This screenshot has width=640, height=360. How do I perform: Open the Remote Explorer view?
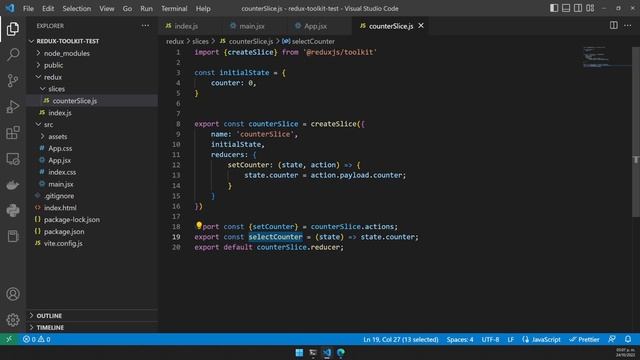click(x=13, y=159)
